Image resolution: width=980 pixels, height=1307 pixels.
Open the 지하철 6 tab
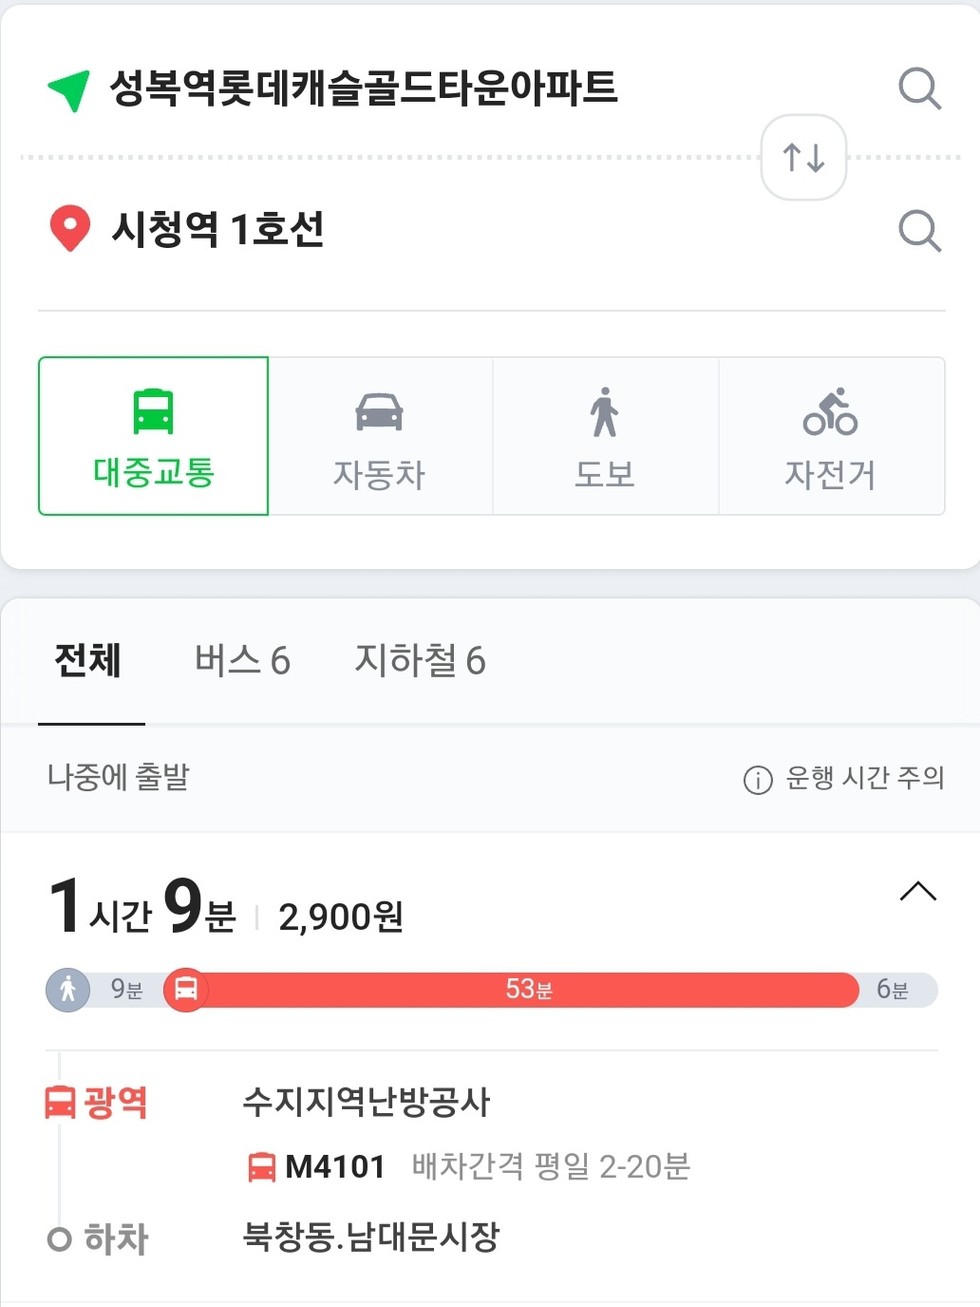point(420,661)
